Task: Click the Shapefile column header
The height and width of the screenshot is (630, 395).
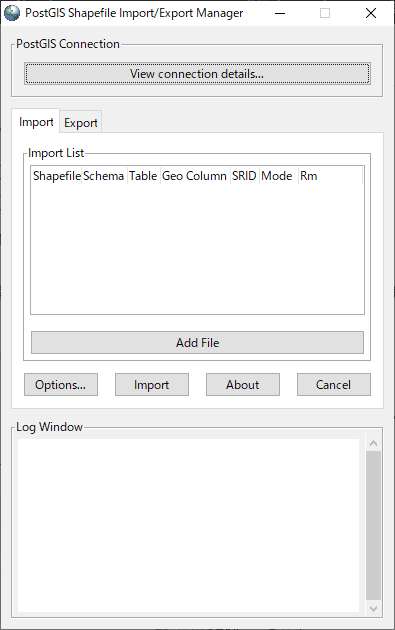Action: click(x=57, y=176)
